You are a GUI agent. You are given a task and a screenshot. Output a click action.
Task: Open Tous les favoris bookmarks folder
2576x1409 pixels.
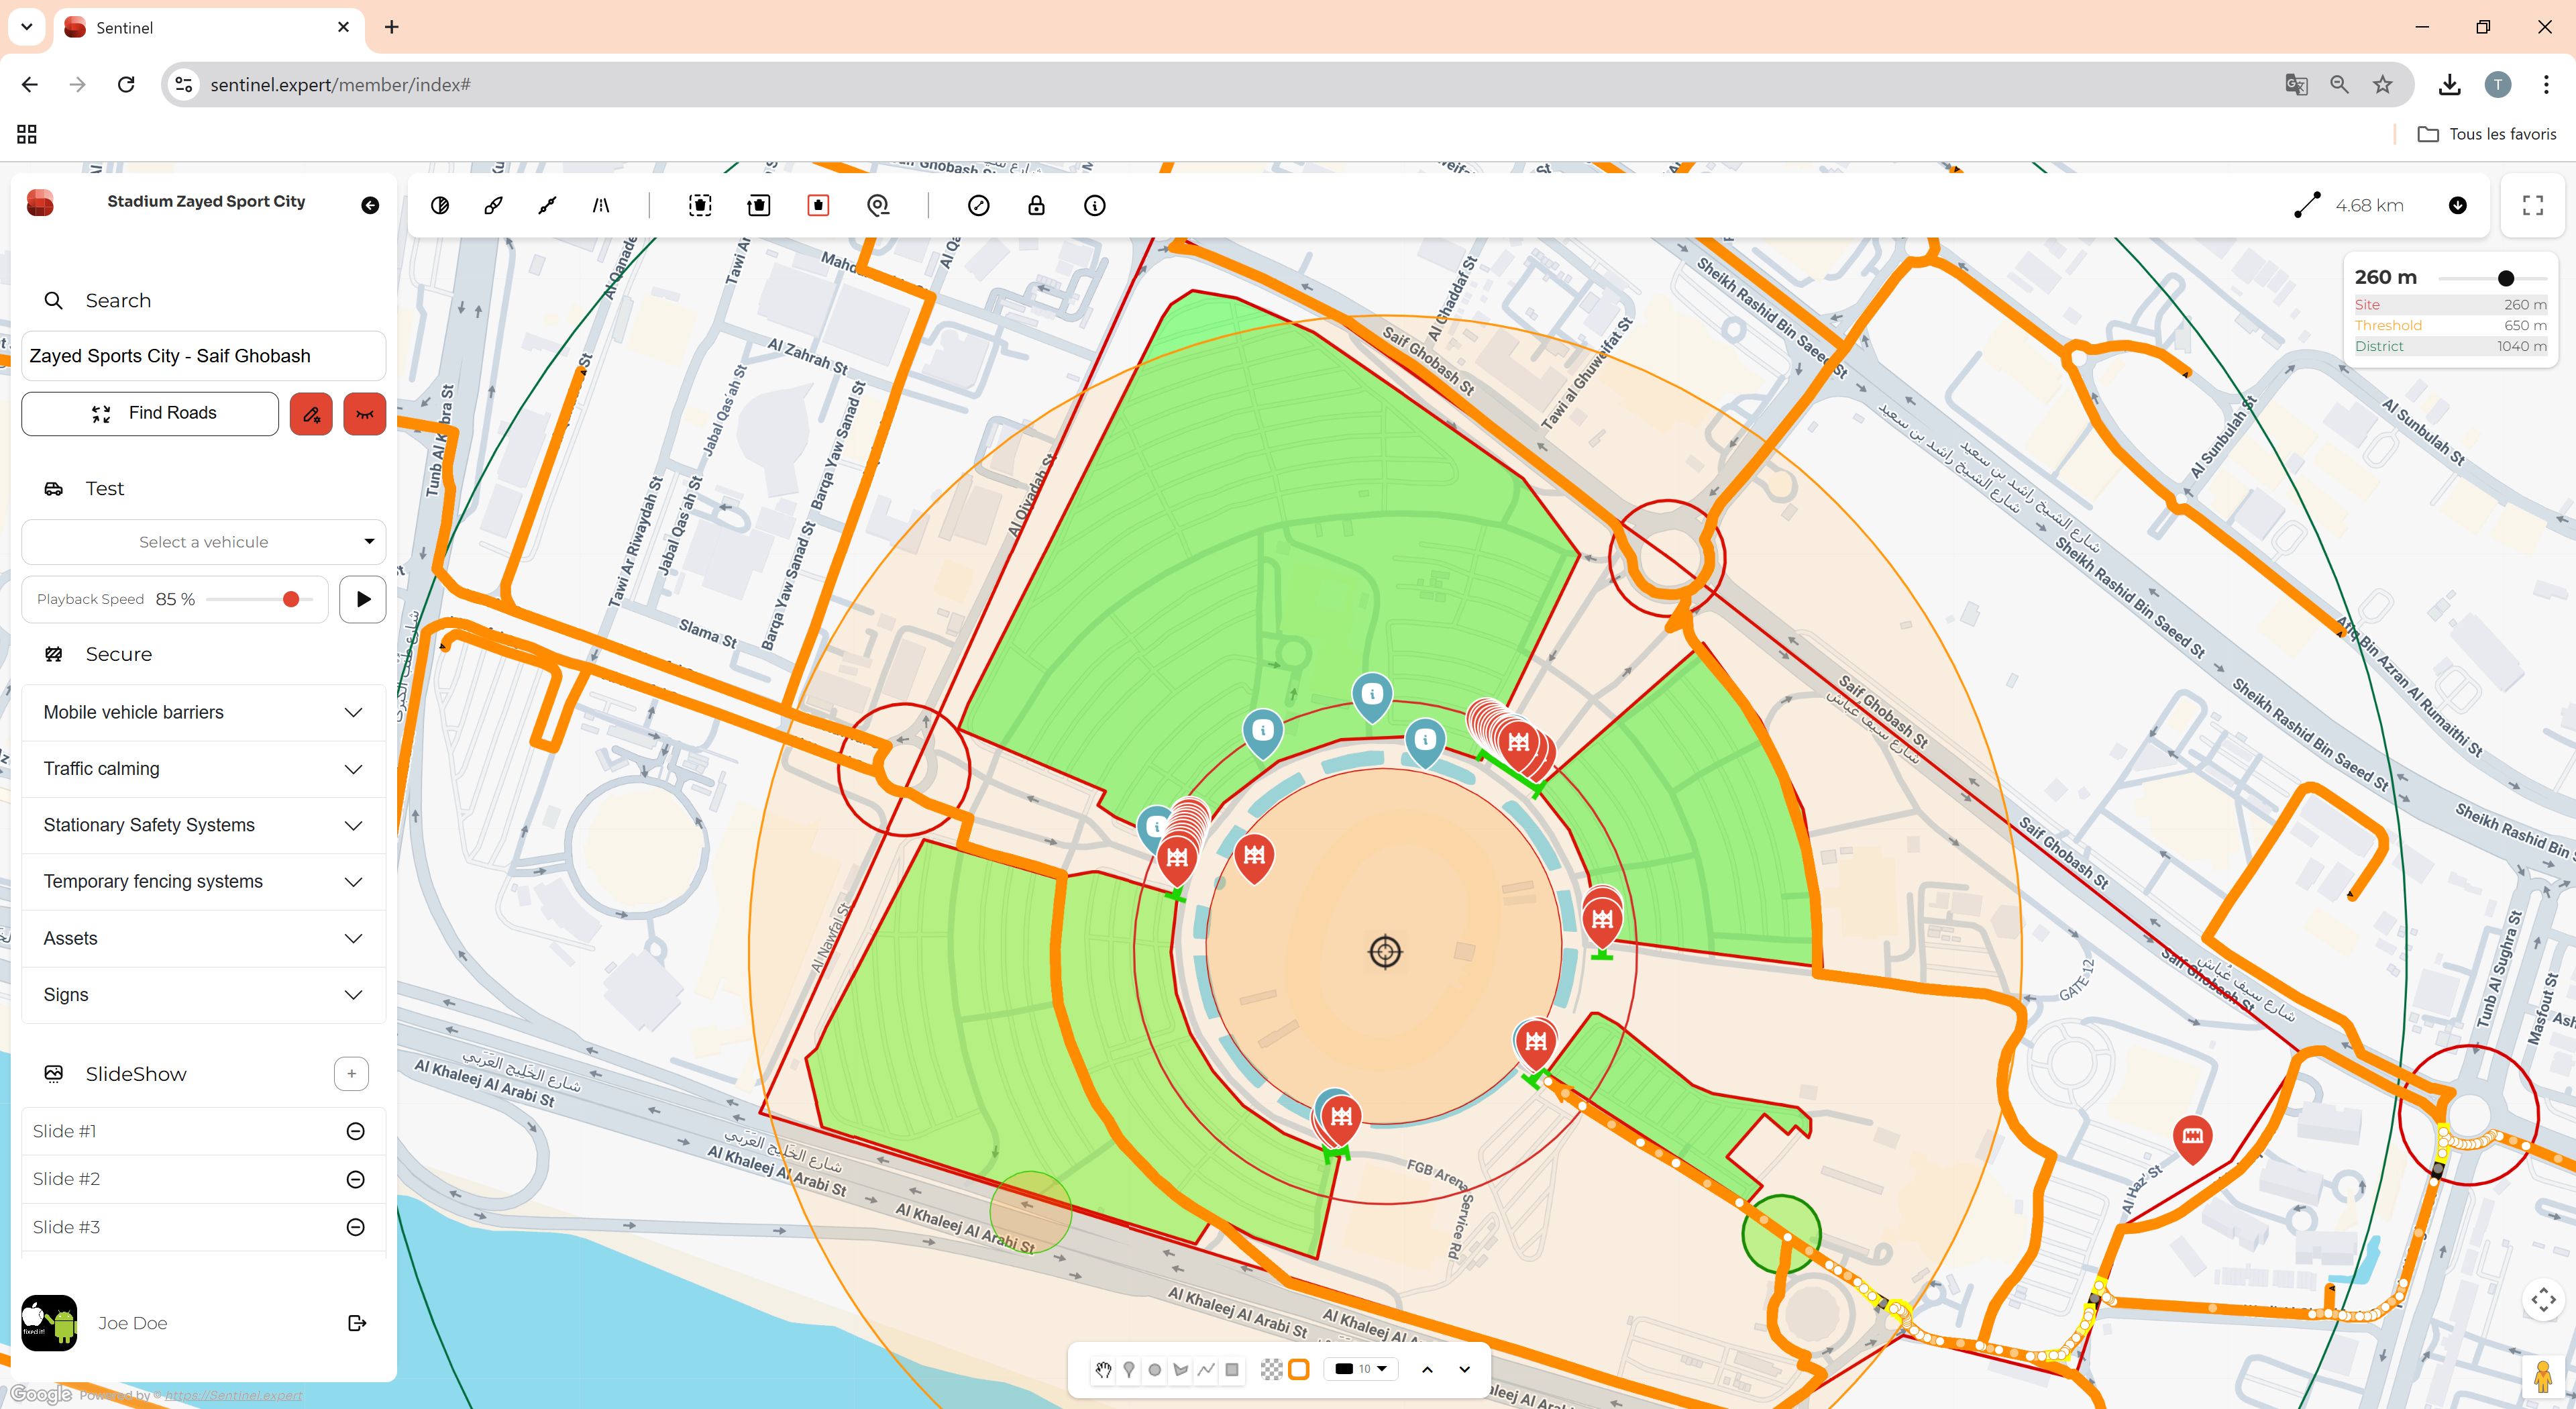coord(2487,134)
